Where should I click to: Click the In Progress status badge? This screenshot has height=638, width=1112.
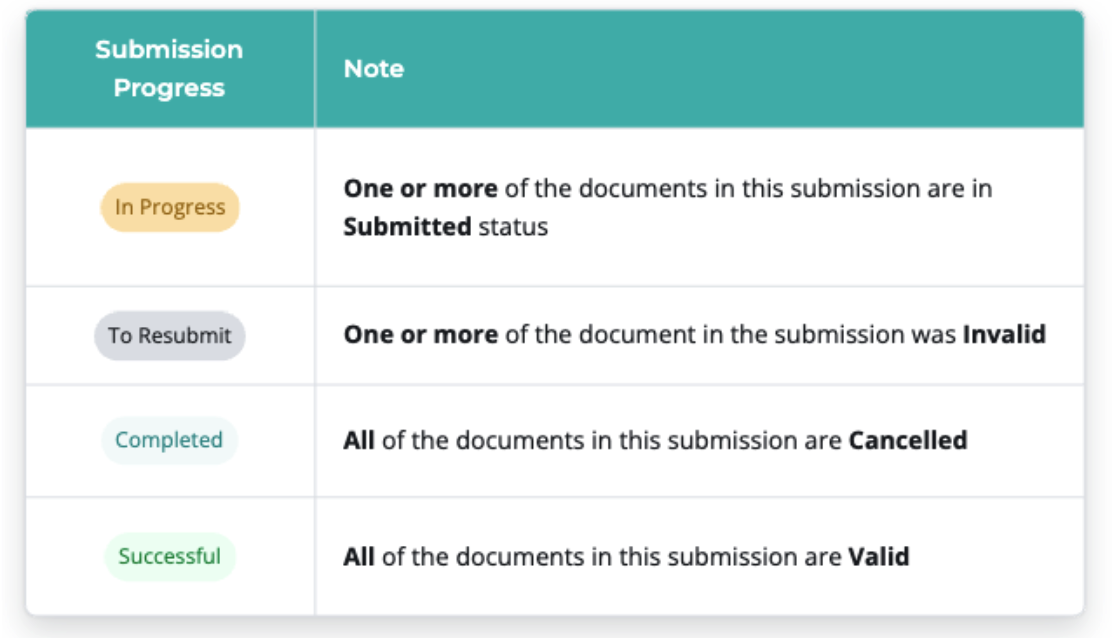169,207
